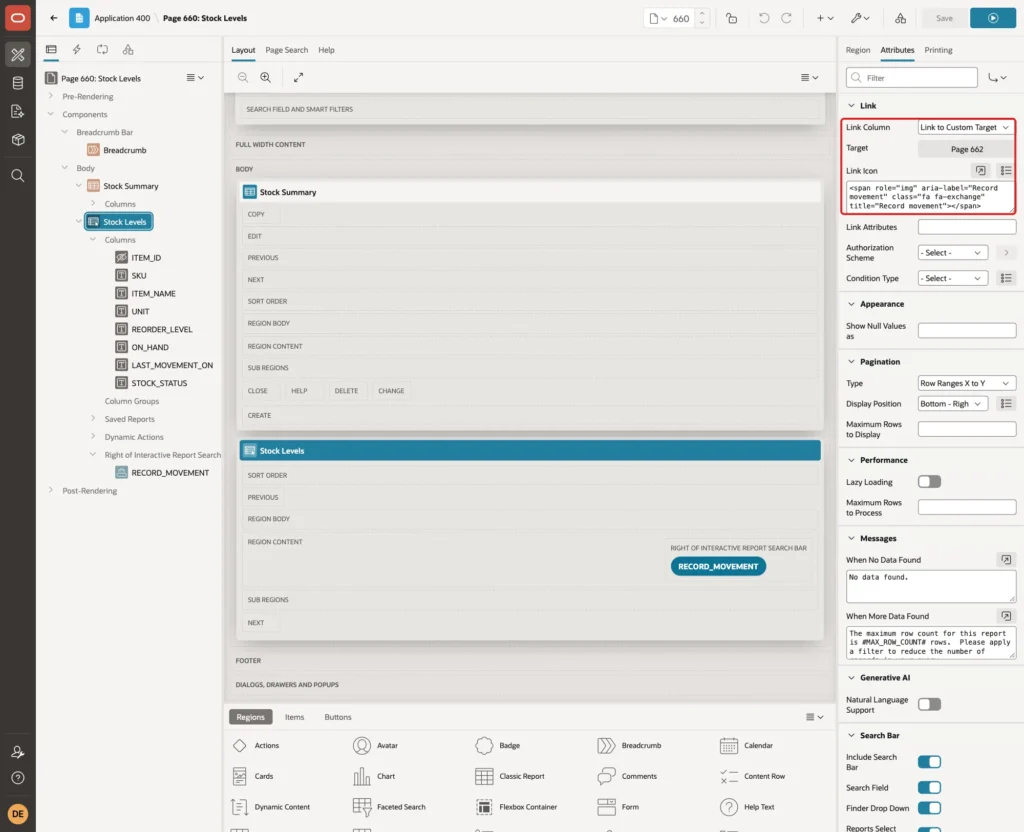Undo the last change

763,18
